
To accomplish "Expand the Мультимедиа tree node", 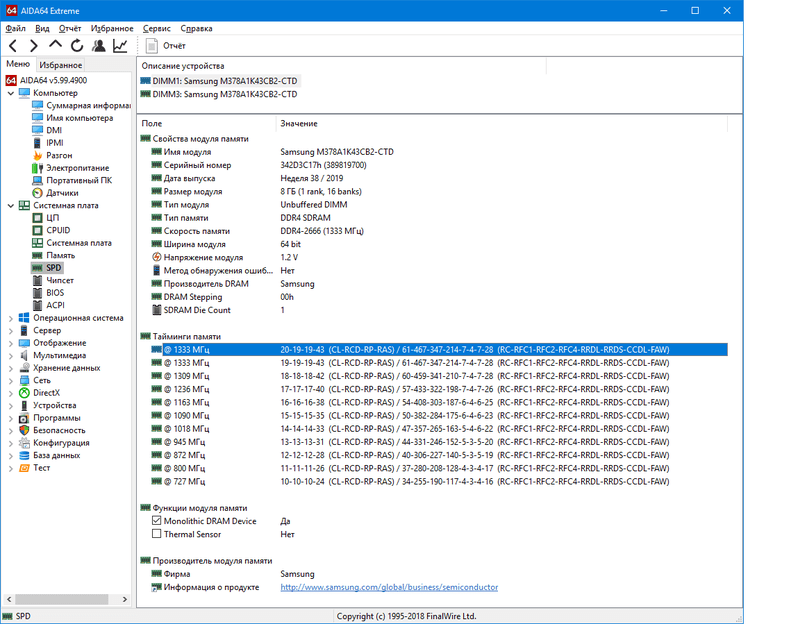I will [11, 356].
